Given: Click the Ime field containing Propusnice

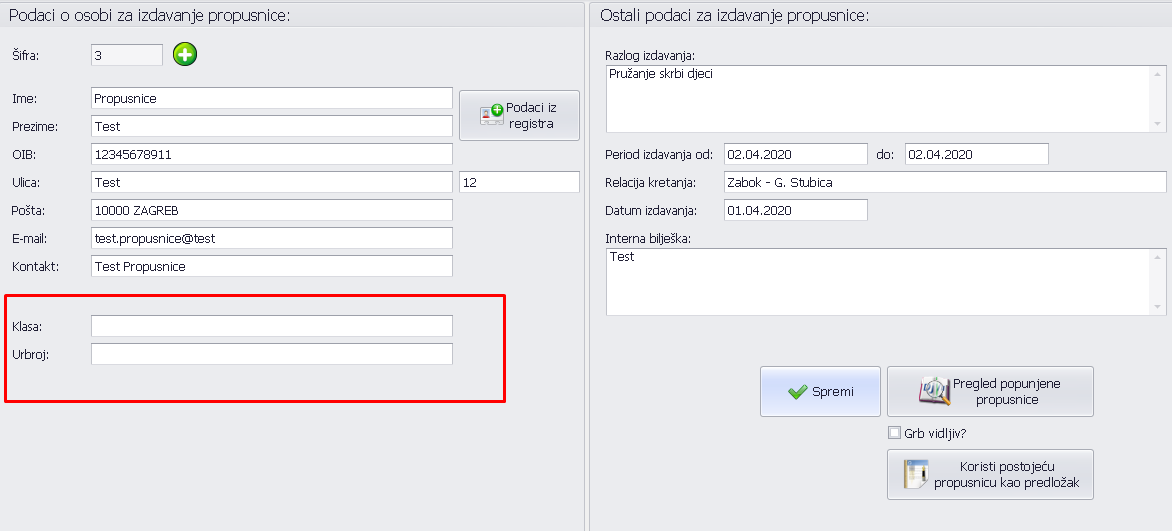Looking at the screenshot, I should (271, 98).
